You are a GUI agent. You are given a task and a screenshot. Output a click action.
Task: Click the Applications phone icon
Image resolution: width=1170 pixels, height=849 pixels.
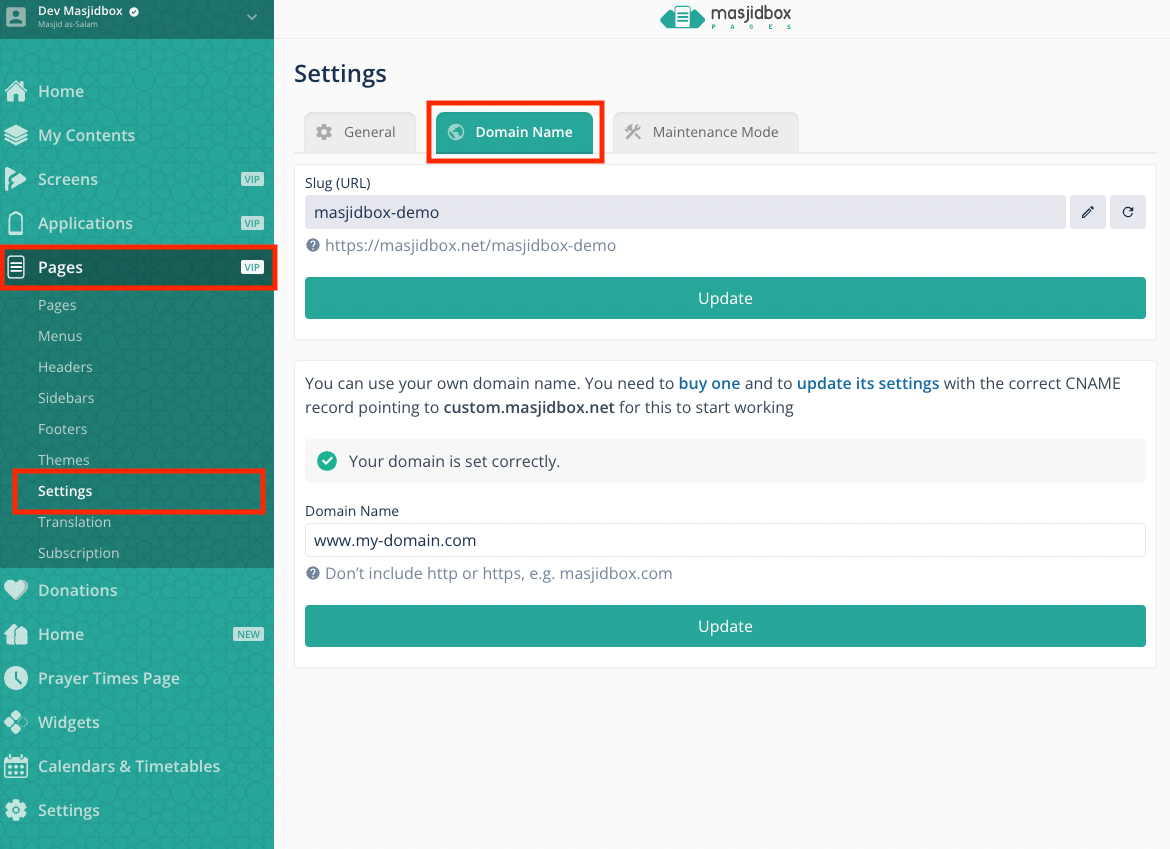click(x=16, y=223)
